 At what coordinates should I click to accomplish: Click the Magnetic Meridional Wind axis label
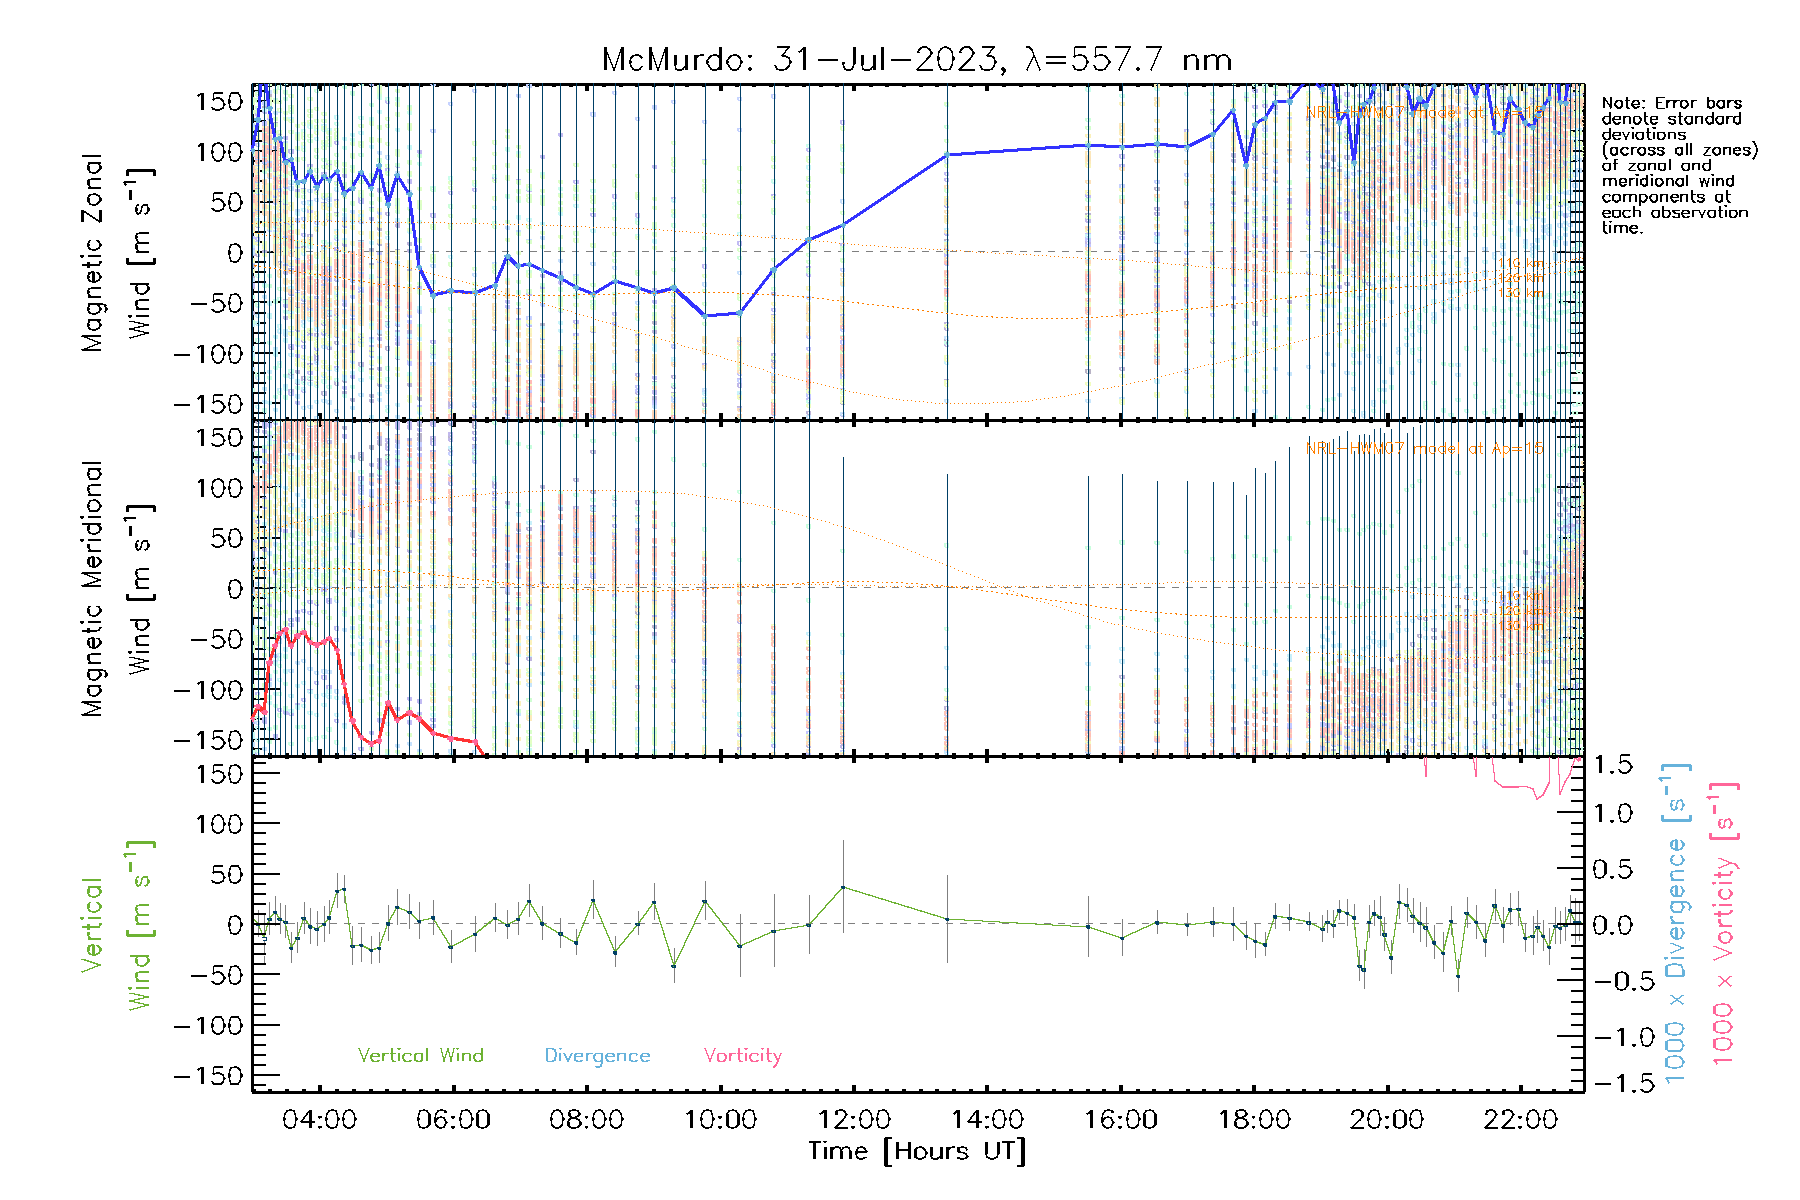116,588
